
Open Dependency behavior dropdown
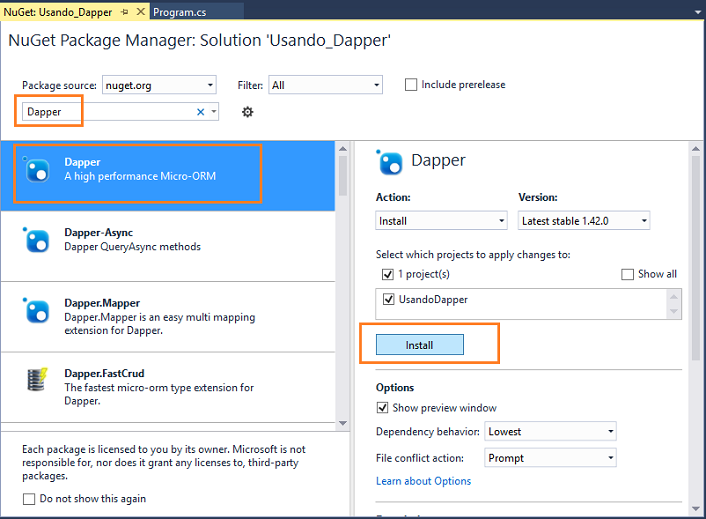[x=550, y=431]
